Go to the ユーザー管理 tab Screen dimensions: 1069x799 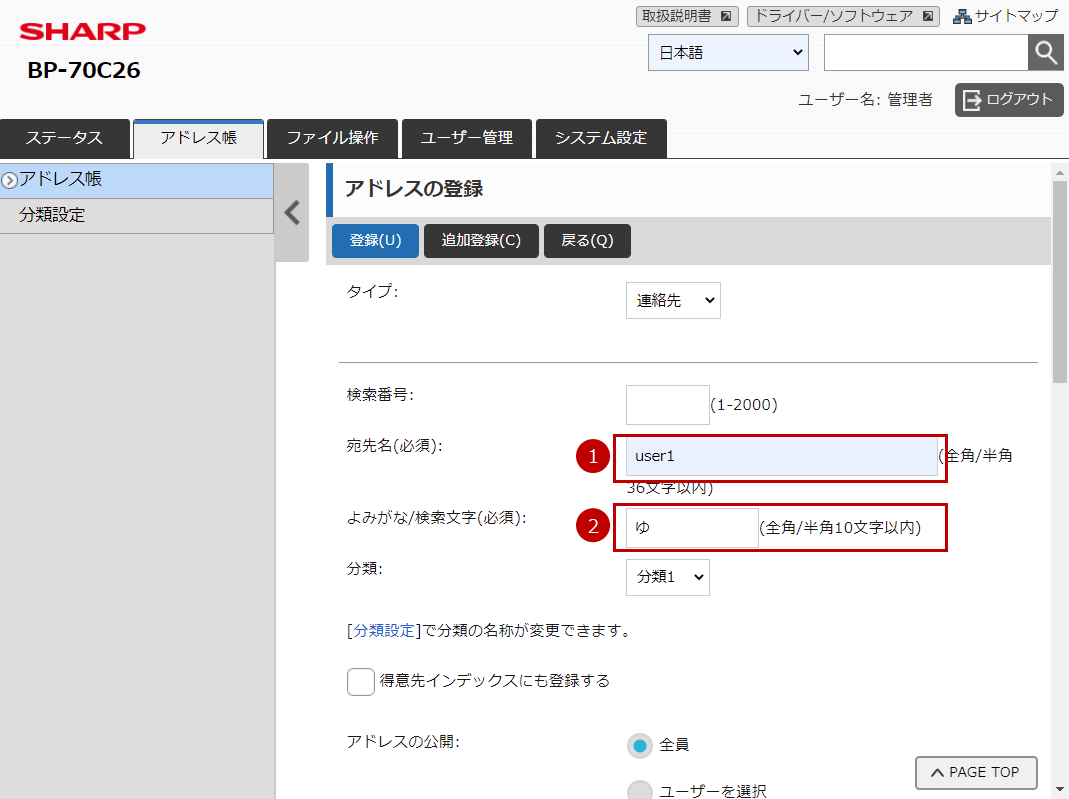(466, 138)
